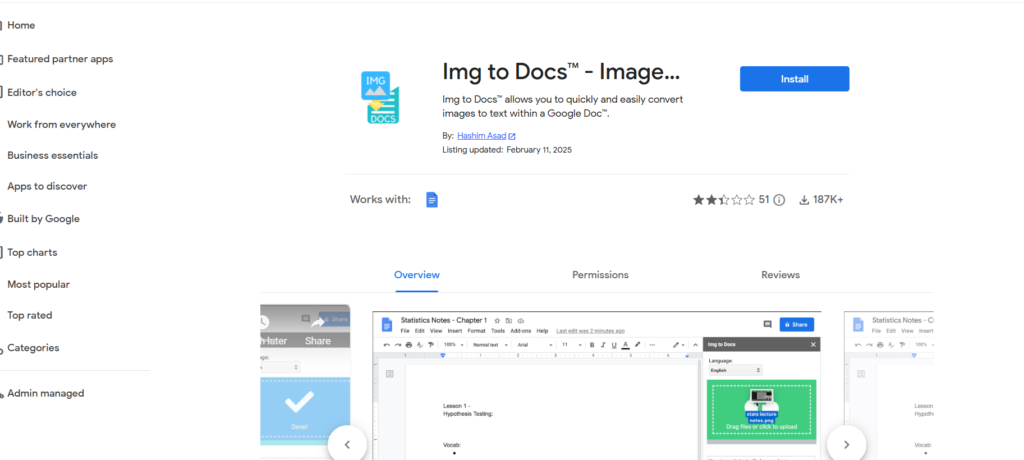
Task: Switch to the Overview tab
Action: click(417, 275)
